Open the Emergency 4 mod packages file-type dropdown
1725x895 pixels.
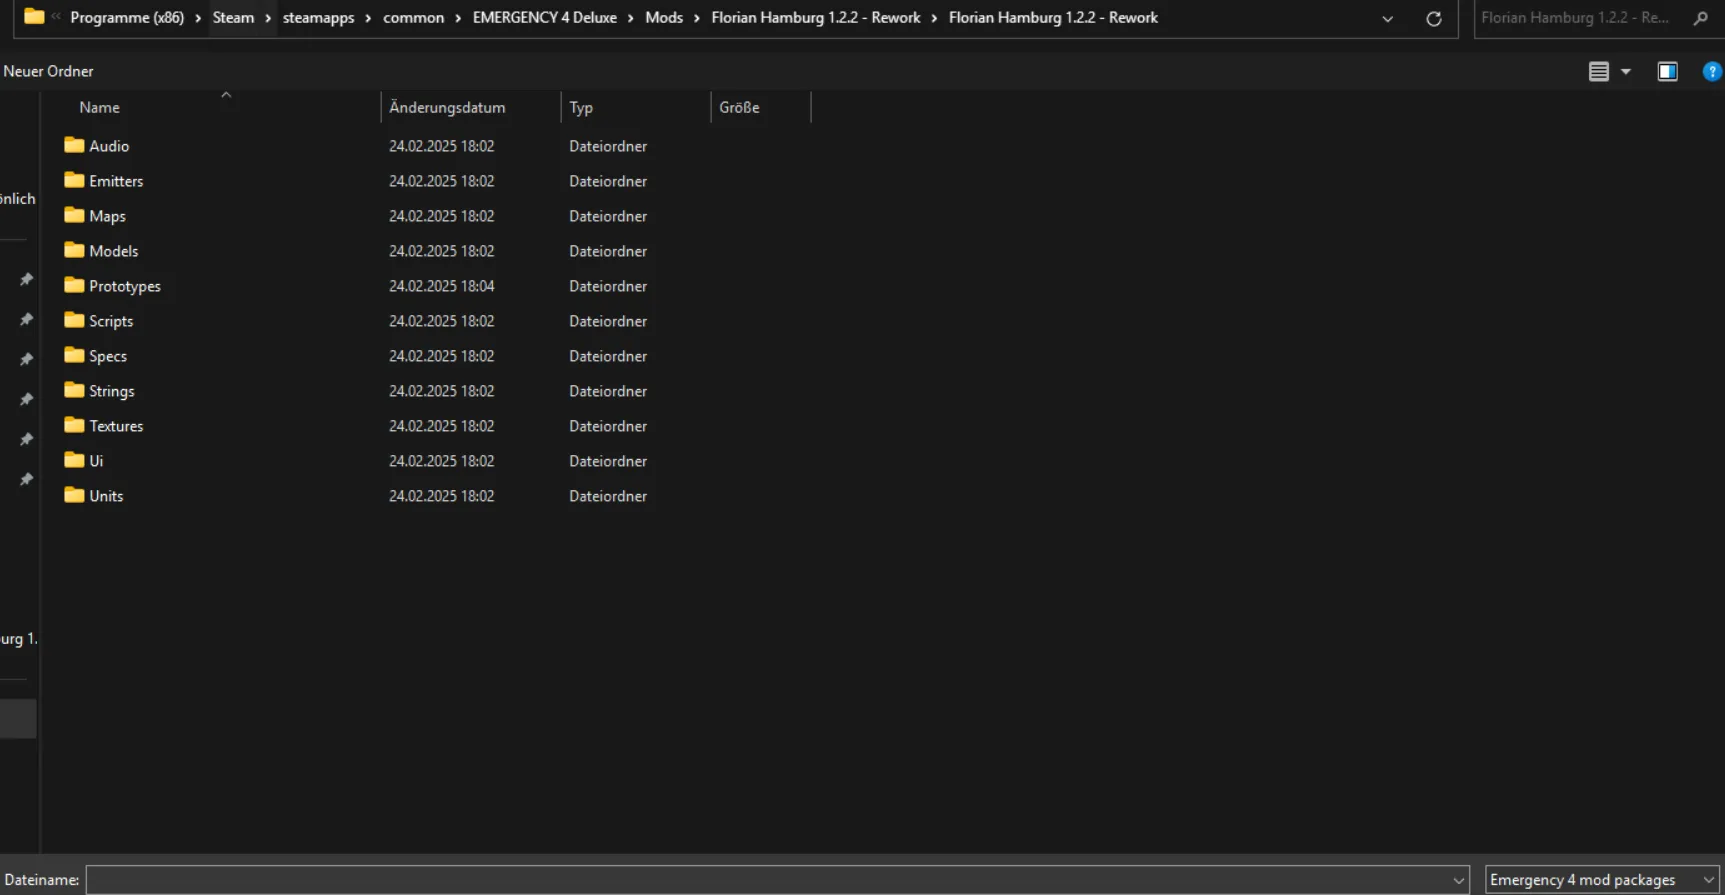tap(1600, 880)
